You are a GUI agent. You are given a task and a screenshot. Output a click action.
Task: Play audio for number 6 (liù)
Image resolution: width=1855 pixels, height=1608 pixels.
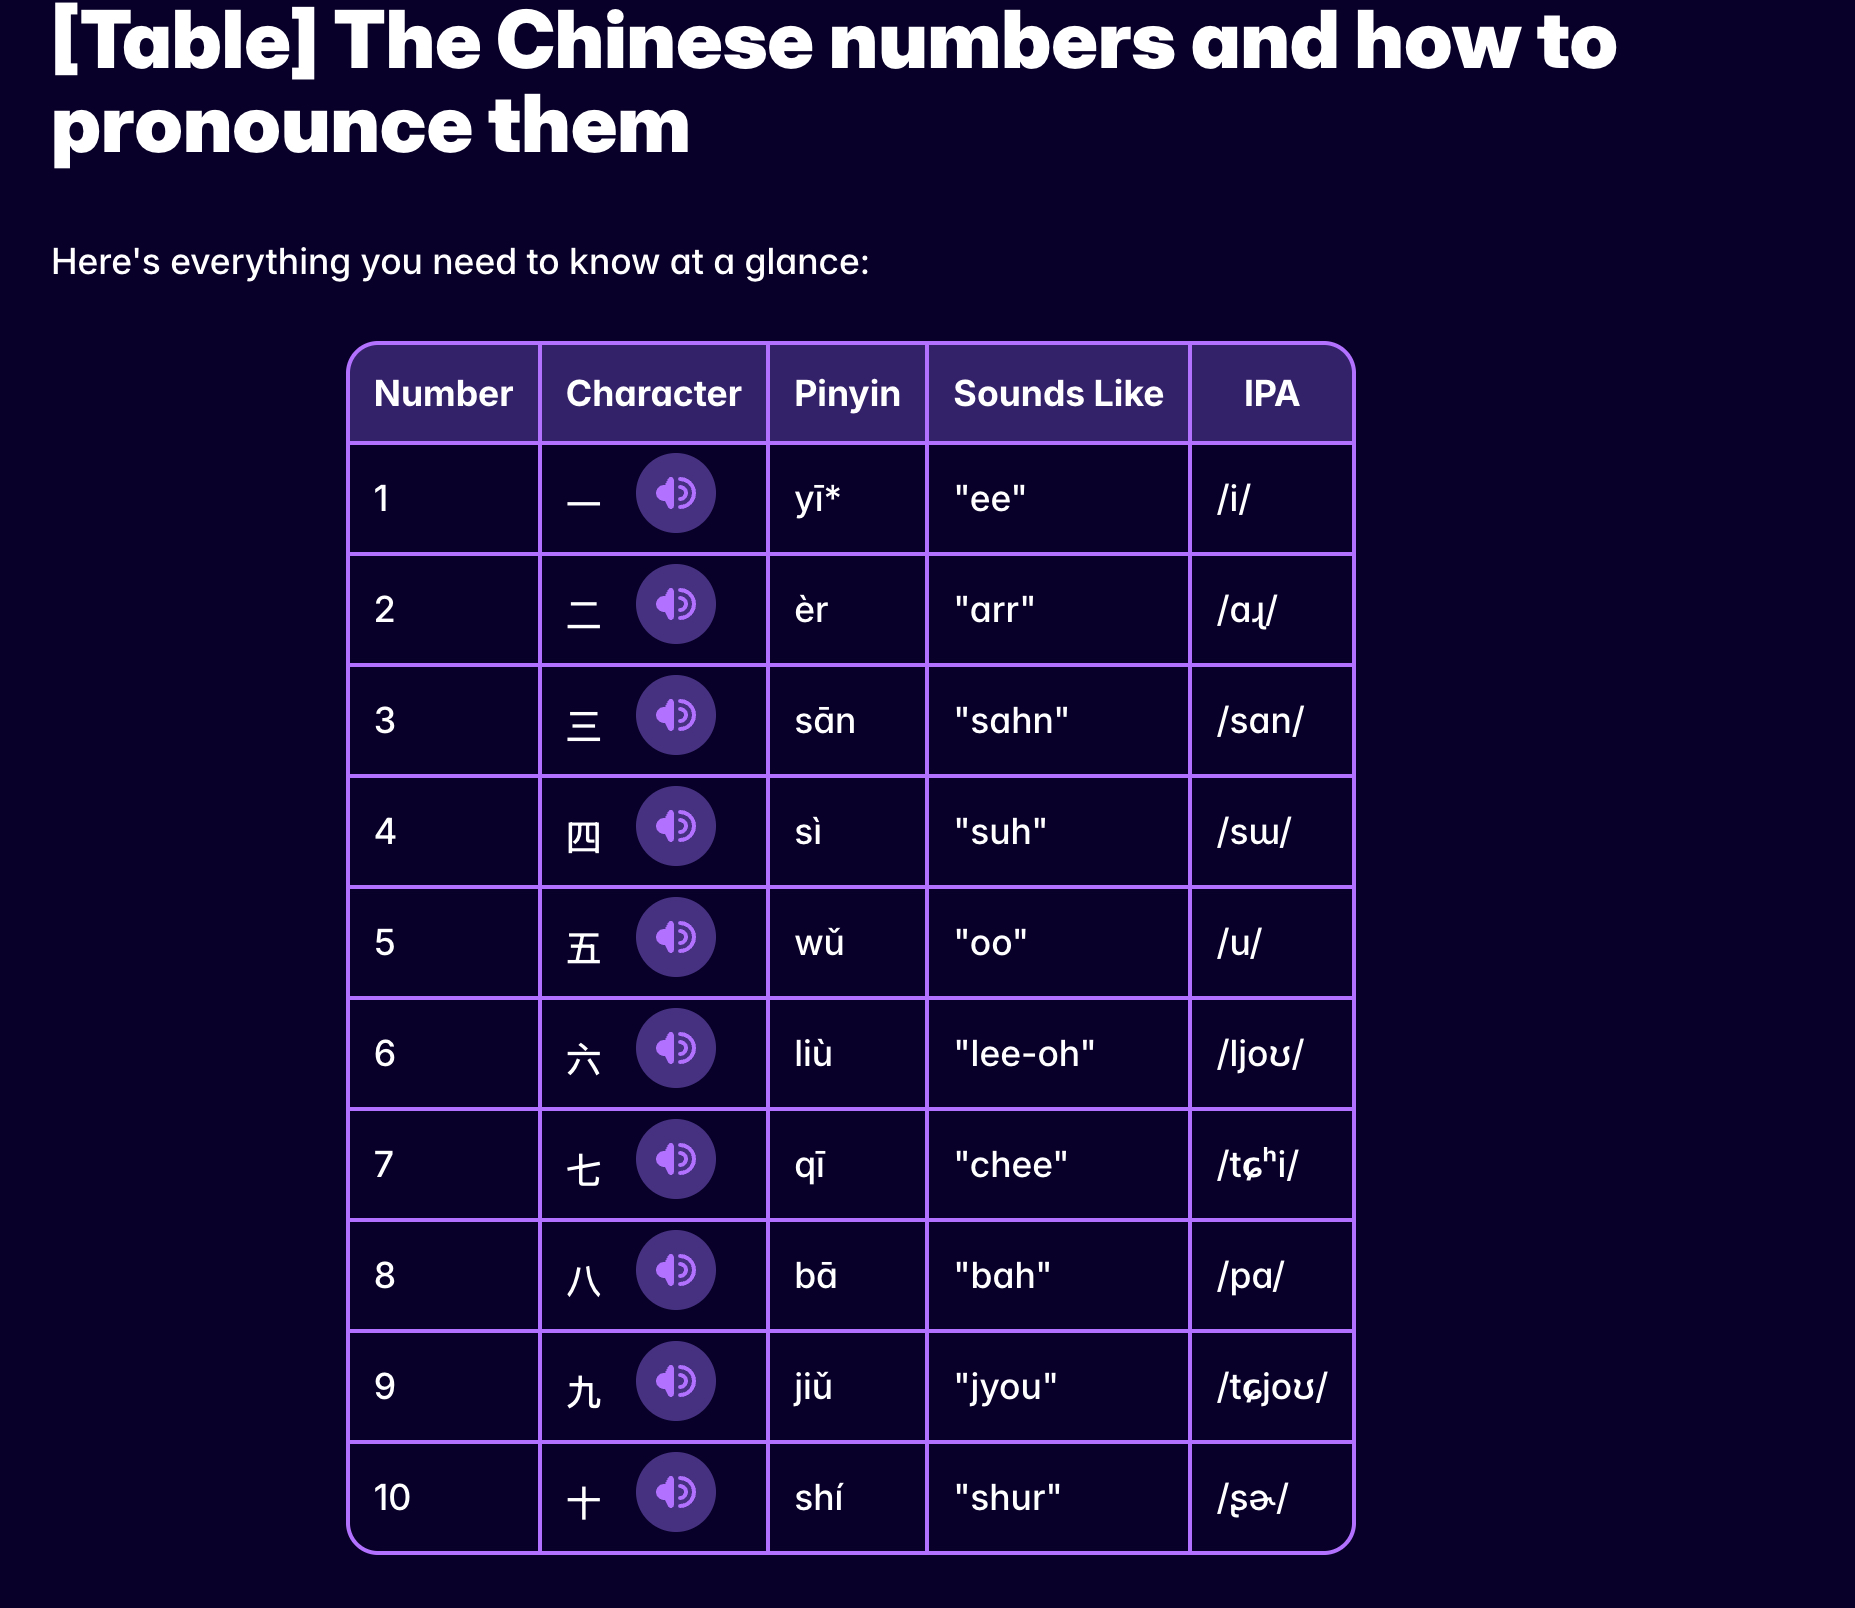point(676,1048)
